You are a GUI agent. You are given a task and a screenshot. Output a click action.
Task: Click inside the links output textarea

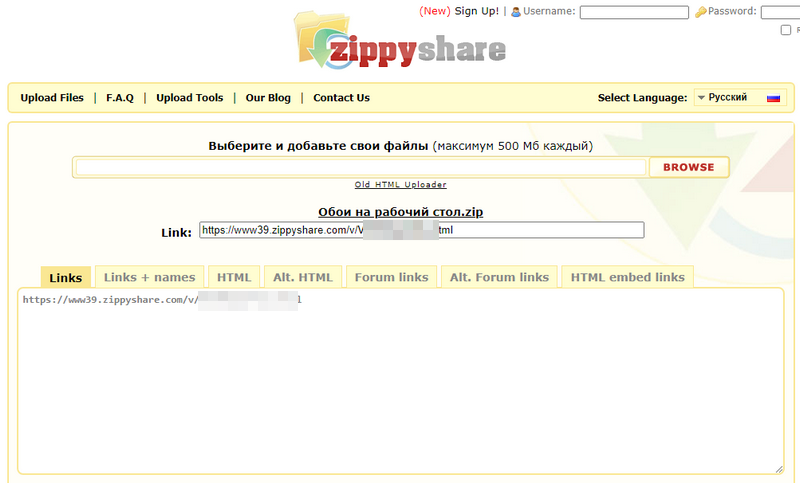[x=401, y=382]
